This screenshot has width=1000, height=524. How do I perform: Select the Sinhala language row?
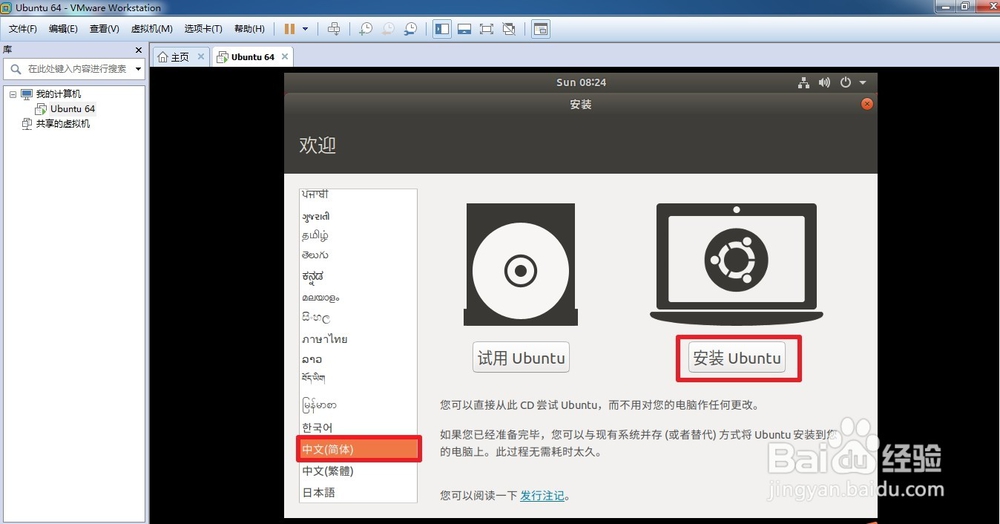tap(358, 317)
